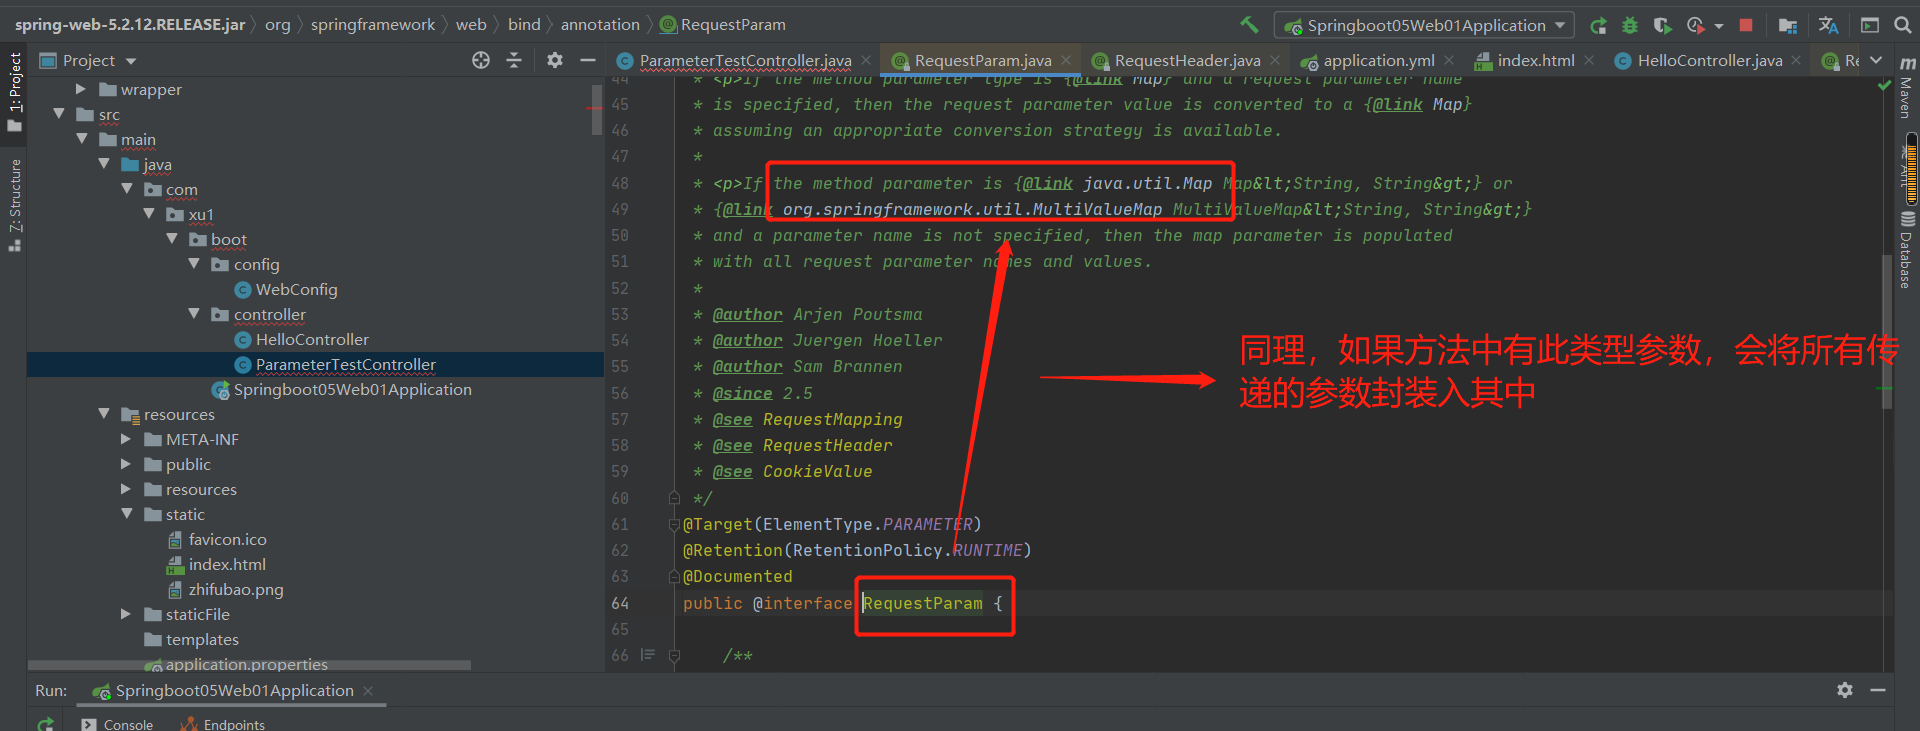Start debugging with the bug icon

(1630, 25)
